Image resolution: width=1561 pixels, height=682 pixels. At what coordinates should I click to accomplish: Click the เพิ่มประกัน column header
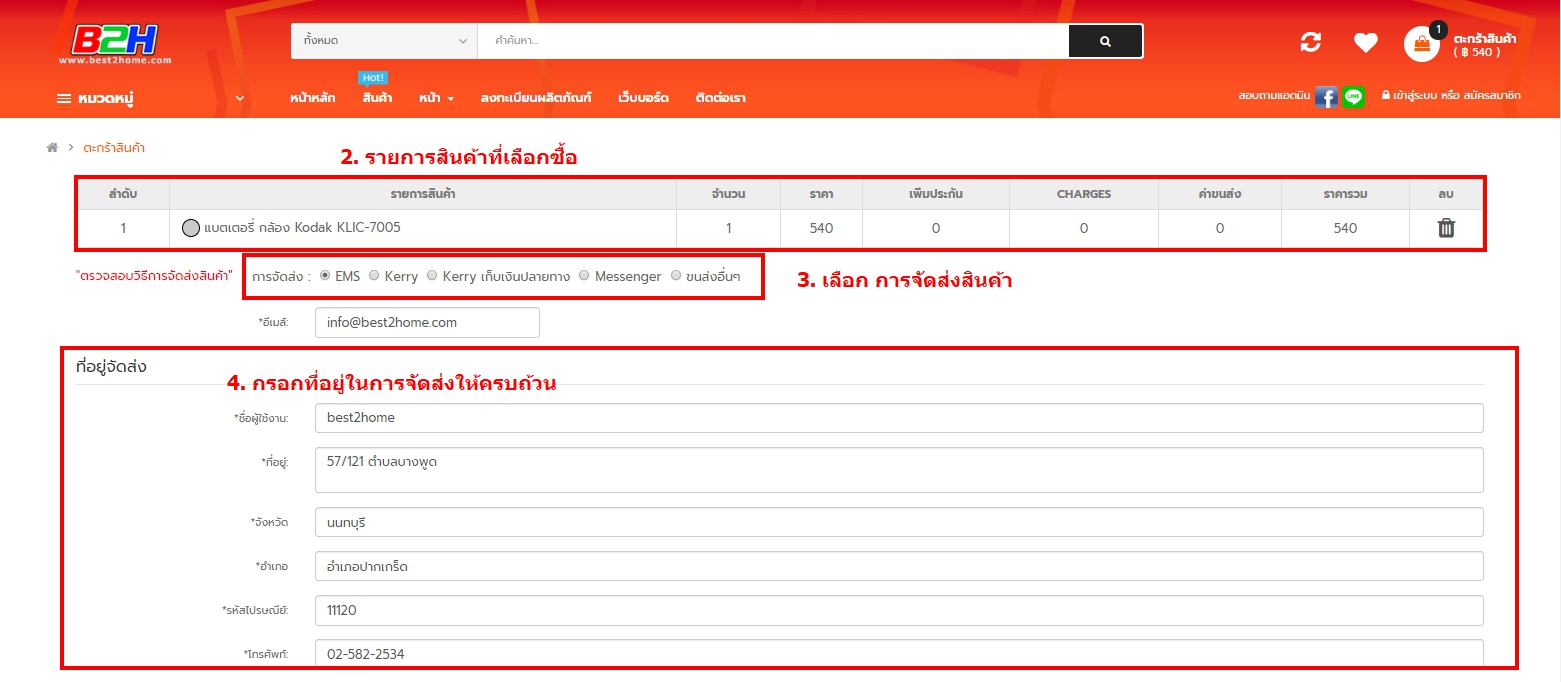(x=936, y=193)
